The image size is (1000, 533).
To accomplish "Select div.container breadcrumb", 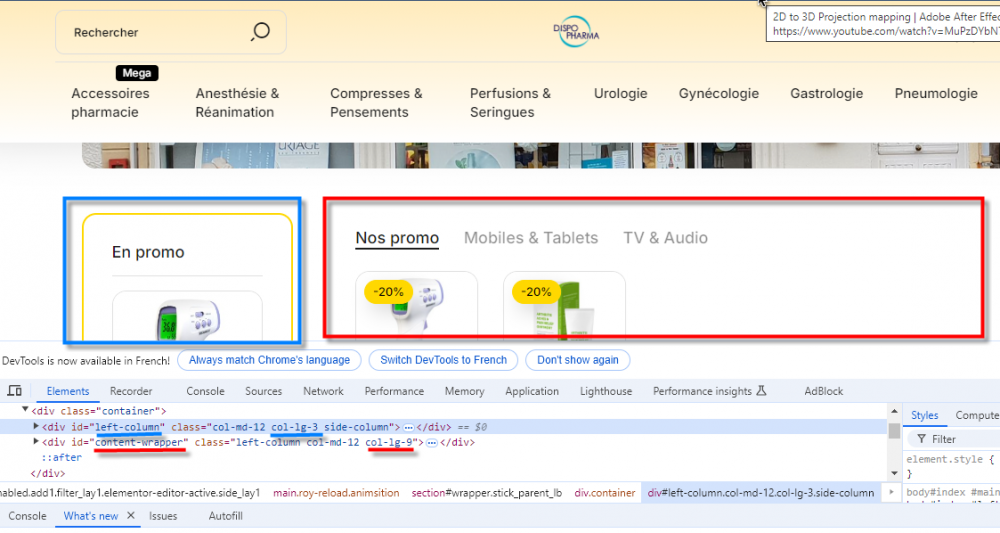I will 605,493.
